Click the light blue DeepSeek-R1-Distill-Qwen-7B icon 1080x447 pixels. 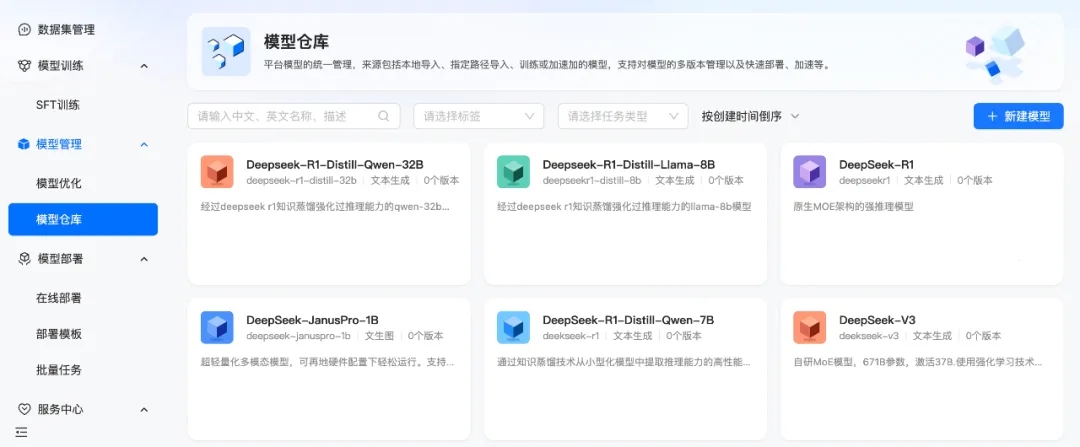coord(513,327)
